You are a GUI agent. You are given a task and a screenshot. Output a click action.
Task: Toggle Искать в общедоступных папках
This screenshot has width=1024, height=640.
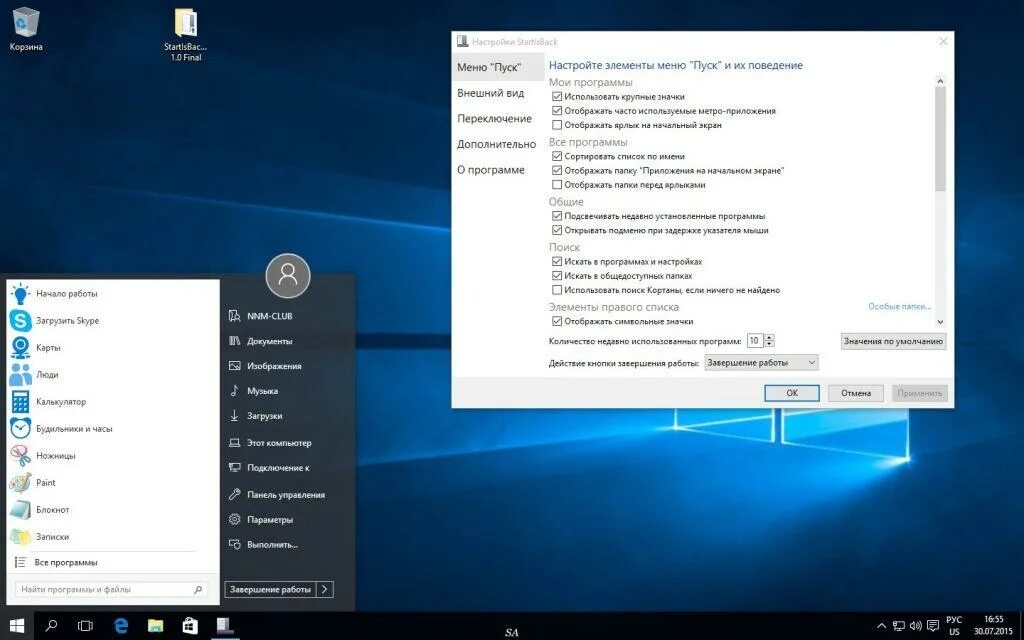(x=557, y=276)
